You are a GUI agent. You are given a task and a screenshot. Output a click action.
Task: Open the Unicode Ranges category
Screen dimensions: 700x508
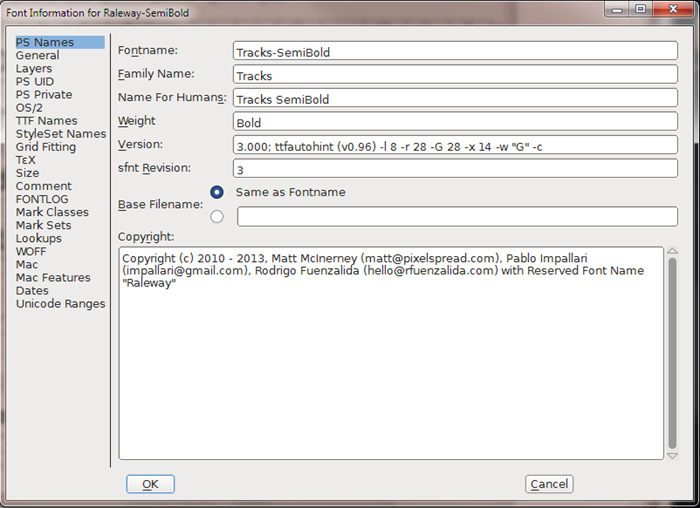click(x=61, y=304)
